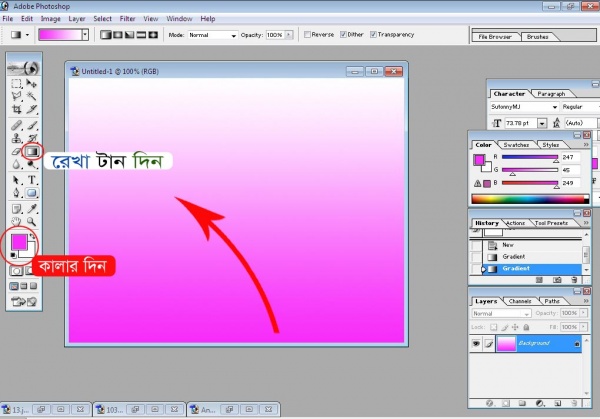Open the layer Opacity 100% arrow
Viewport: 600px width, 419px height.
[584, 313]
